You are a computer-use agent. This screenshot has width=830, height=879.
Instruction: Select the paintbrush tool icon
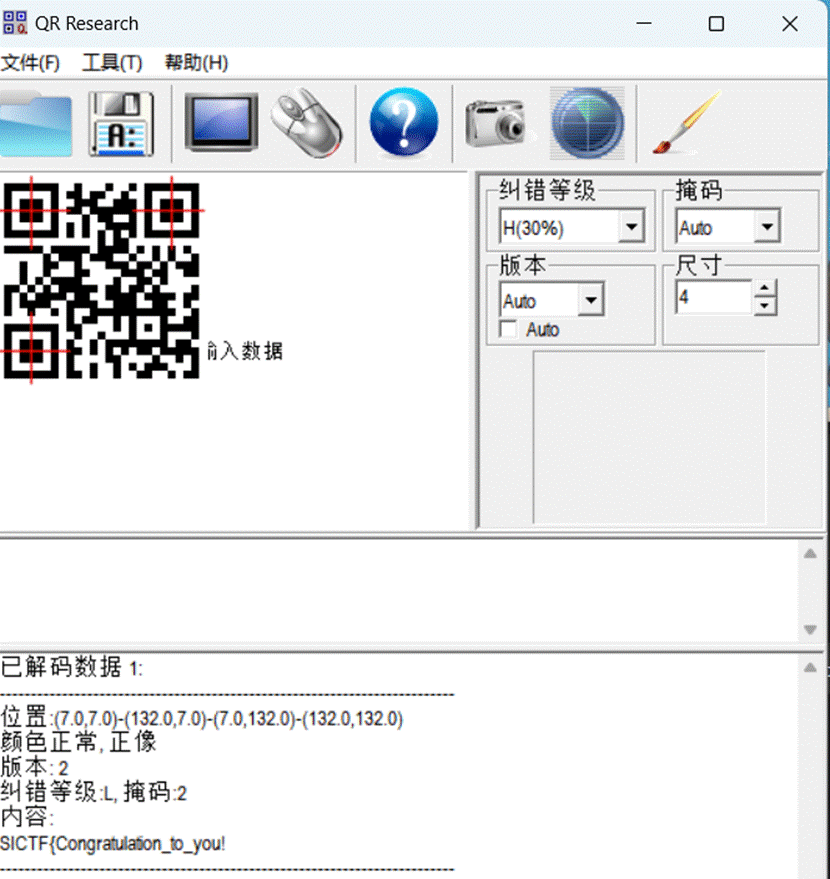click(x=687, y=123)
